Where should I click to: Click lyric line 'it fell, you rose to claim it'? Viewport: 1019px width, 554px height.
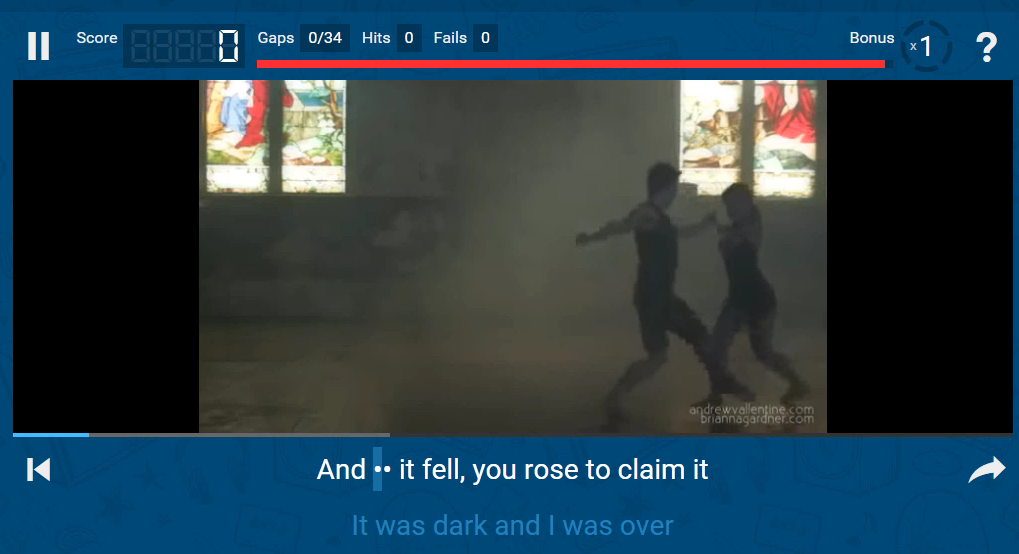click(x=553, y=469)
